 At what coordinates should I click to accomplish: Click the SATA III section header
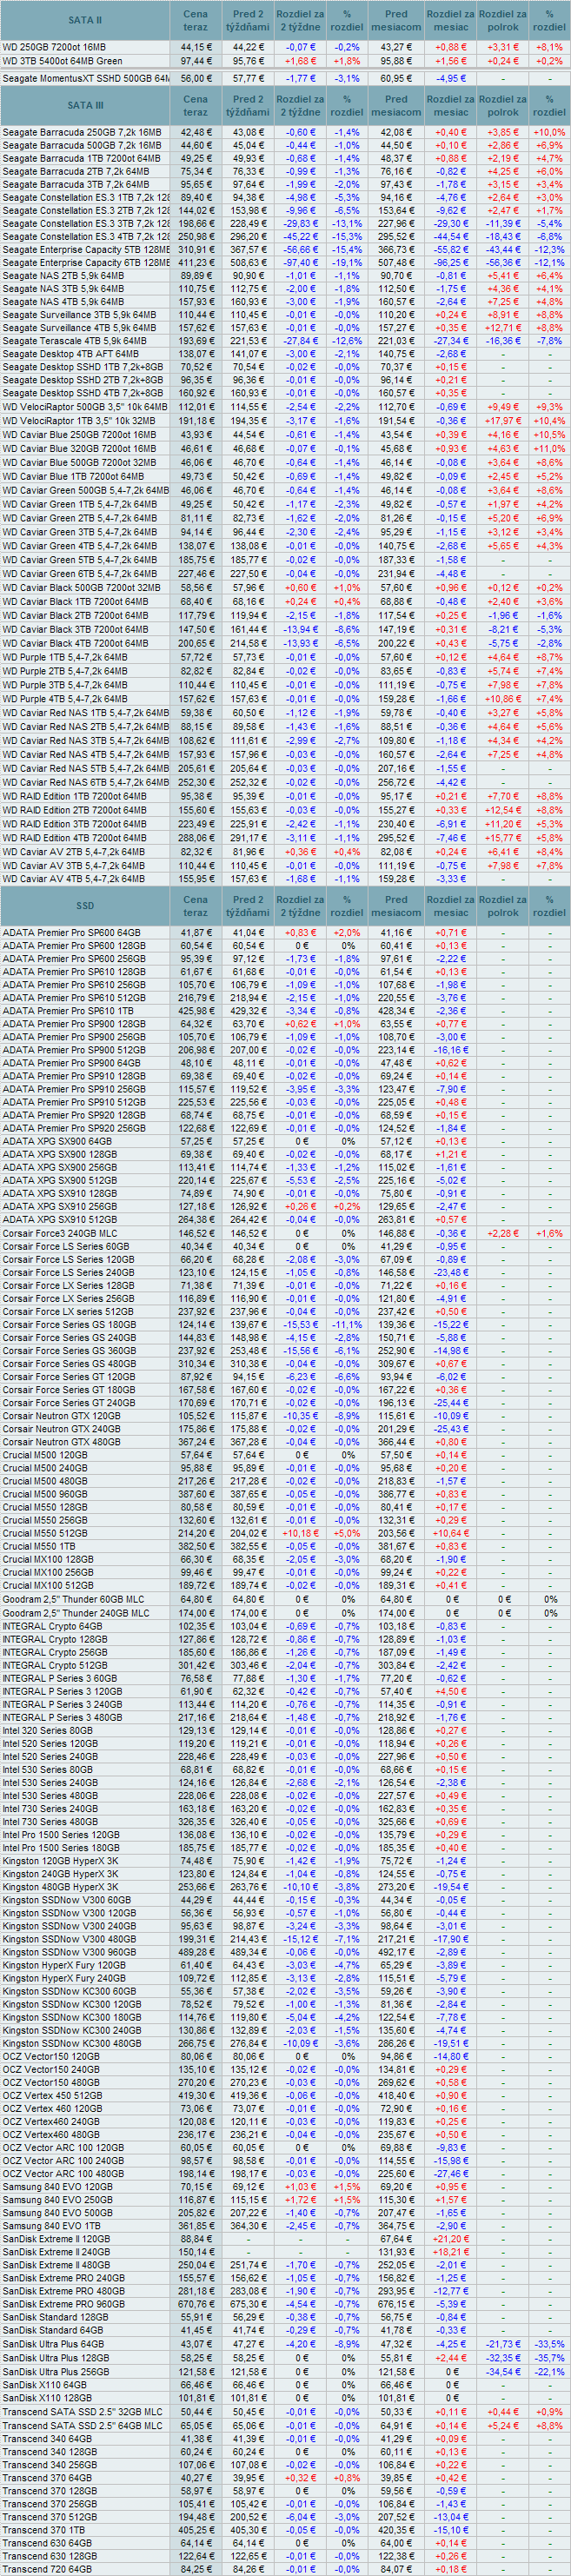pos(85,105)
